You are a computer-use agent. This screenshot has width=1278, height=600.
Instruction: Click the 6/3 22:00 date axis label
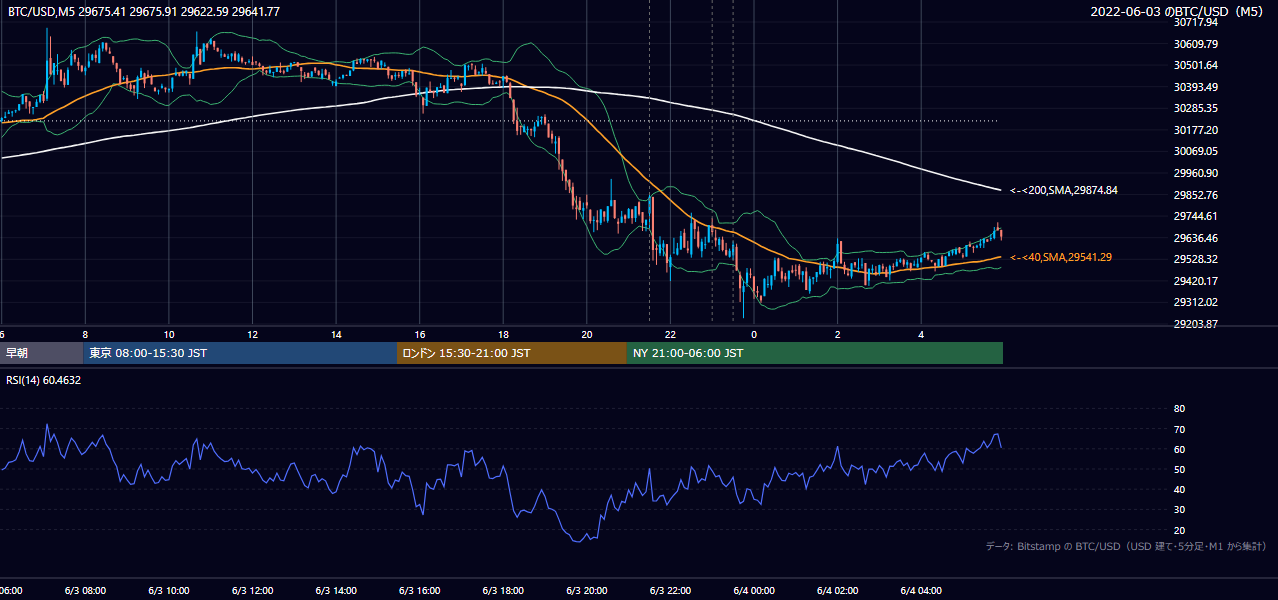pos(670,591)
